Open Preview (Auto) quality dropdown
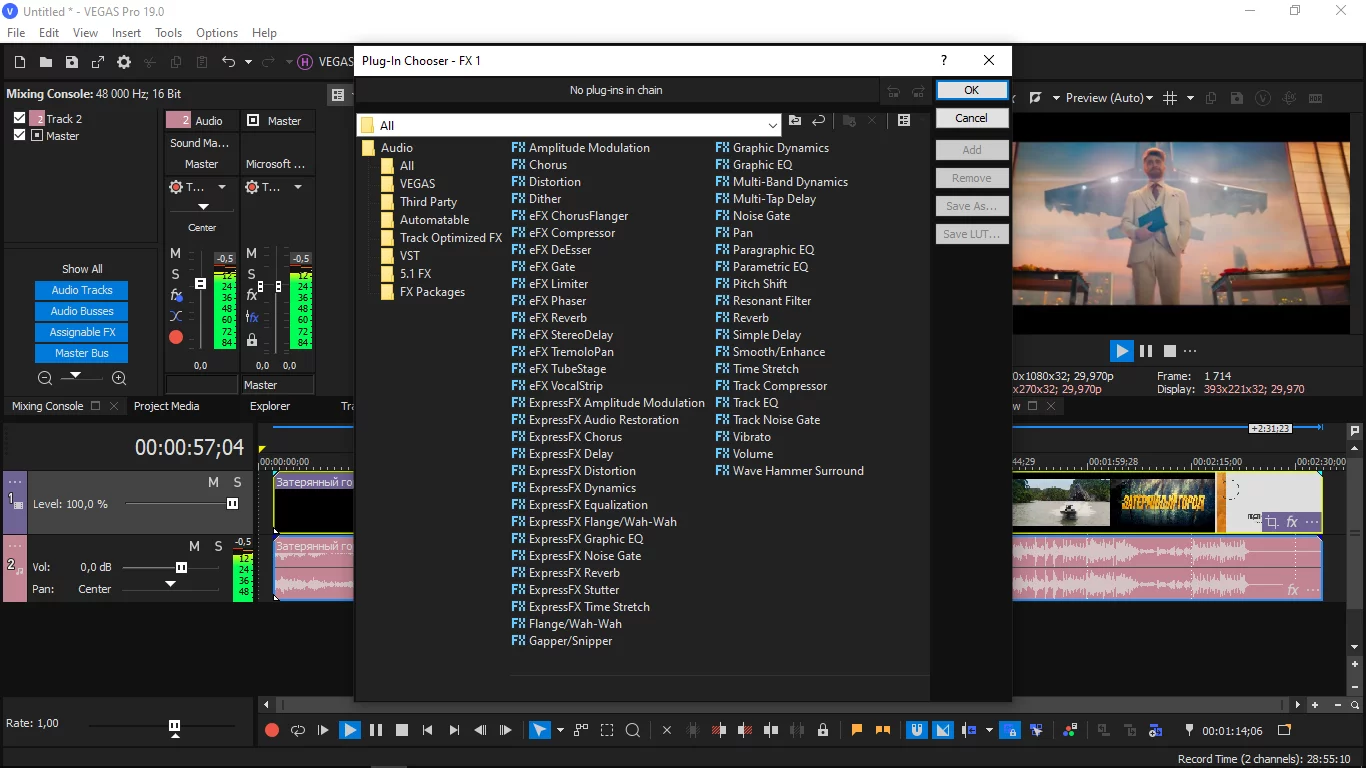The width and height of the screenshot is (1366, 768). click(1109, 98)
